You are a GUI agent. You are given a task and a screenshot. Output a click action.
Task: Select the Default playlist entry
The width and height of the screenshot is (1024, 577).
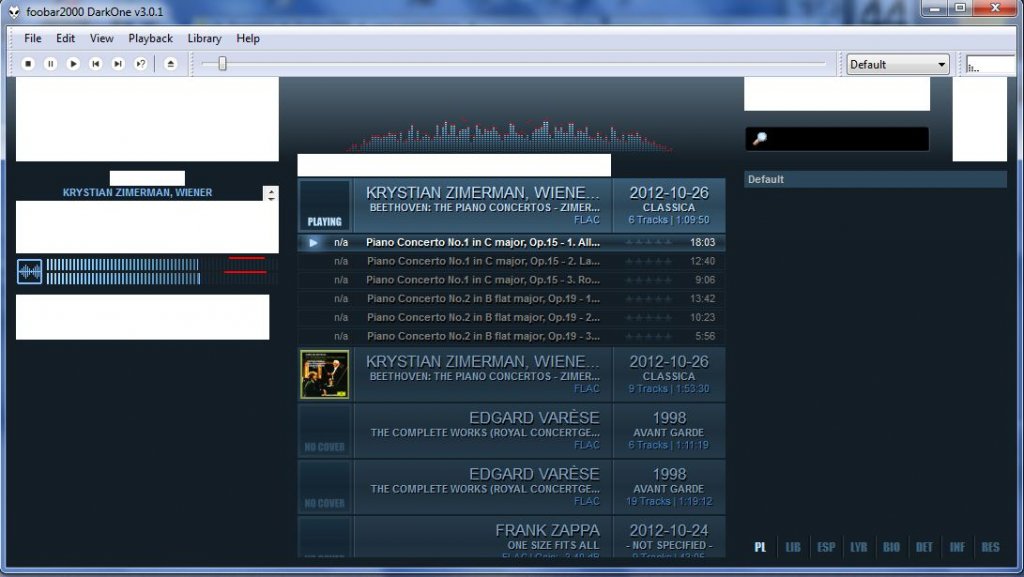875,179
